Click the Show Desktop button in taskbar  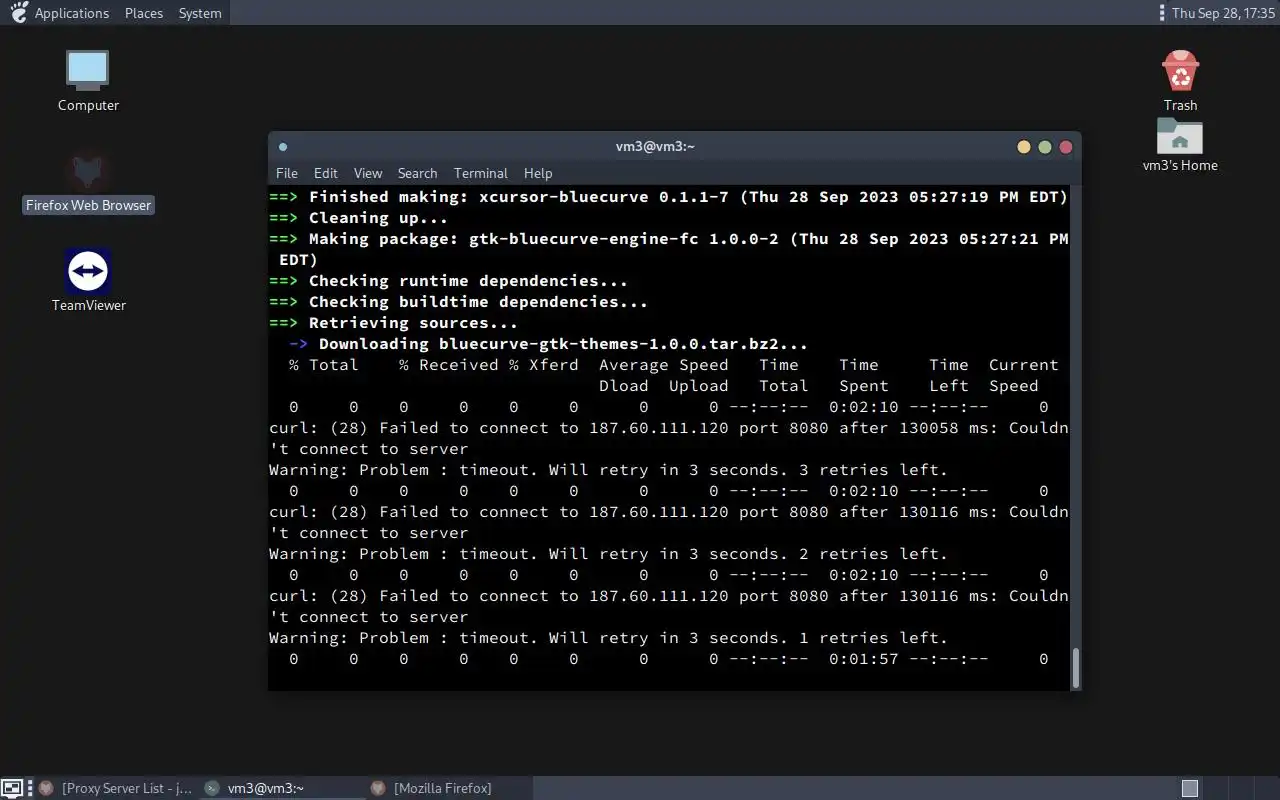pos(11,788)
